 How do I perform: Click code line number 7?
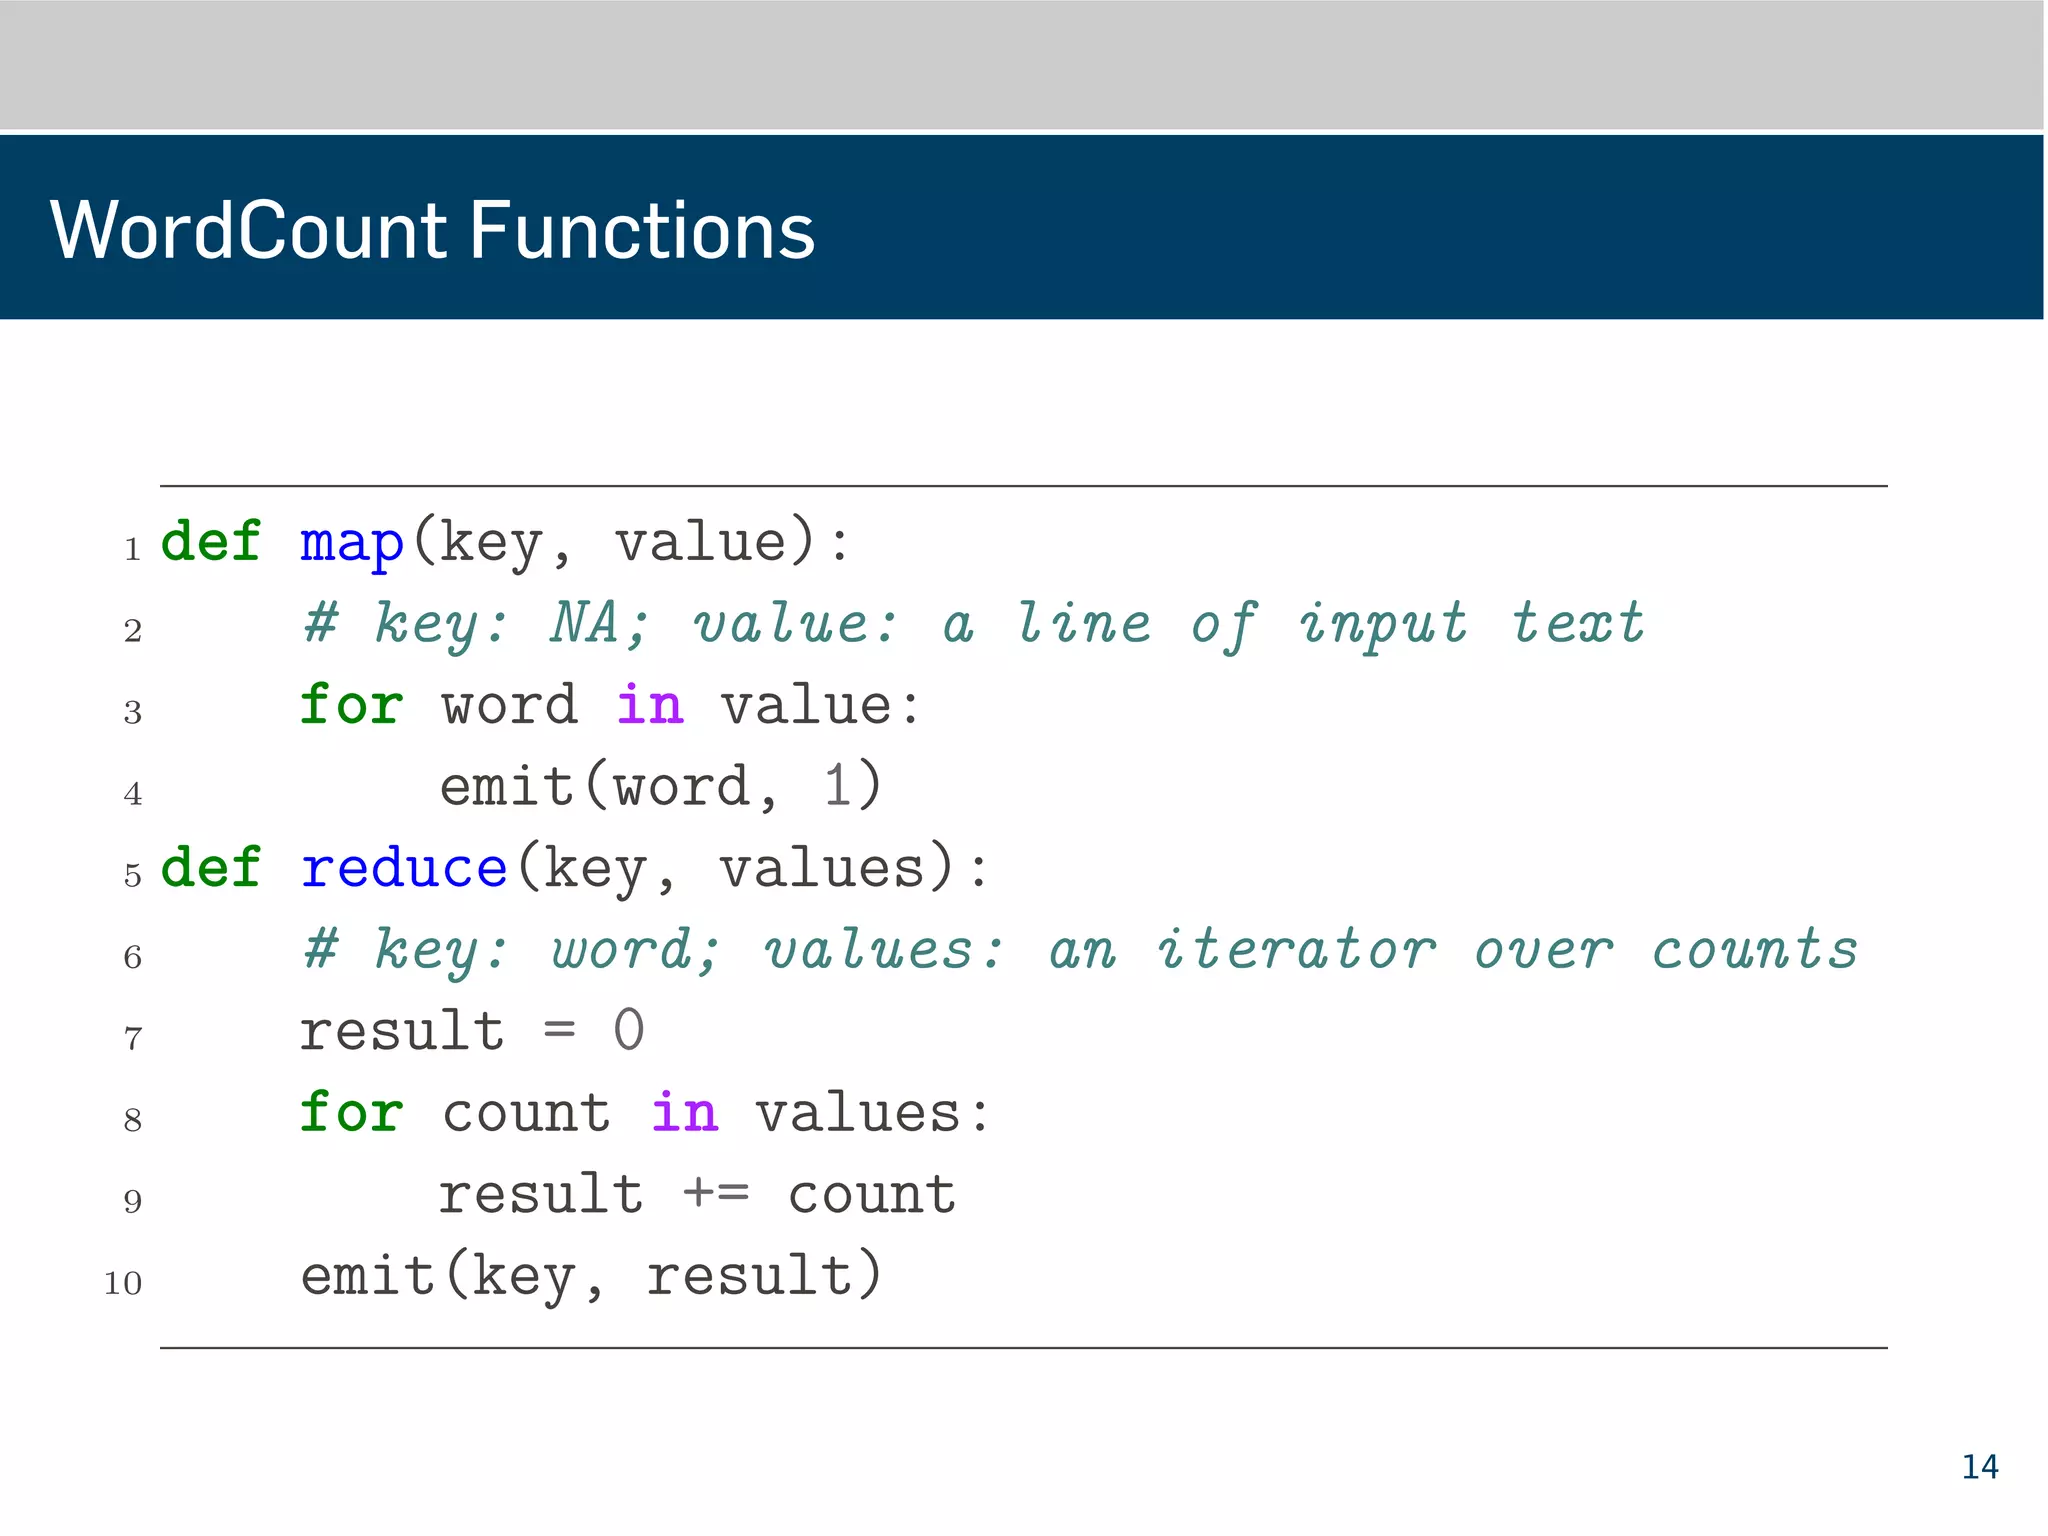[x=133, y=1039]
